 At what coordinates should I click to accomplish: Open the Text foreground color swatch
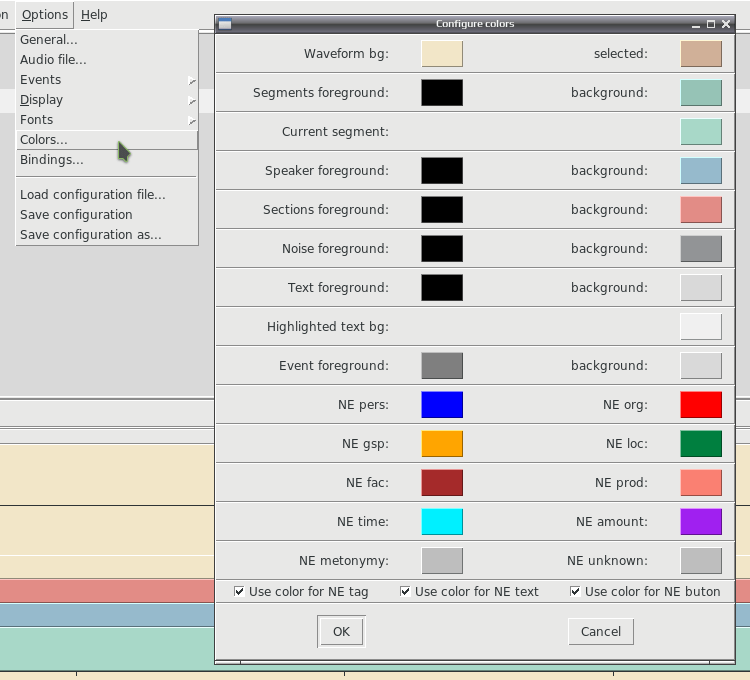click(x=442, y=287)
